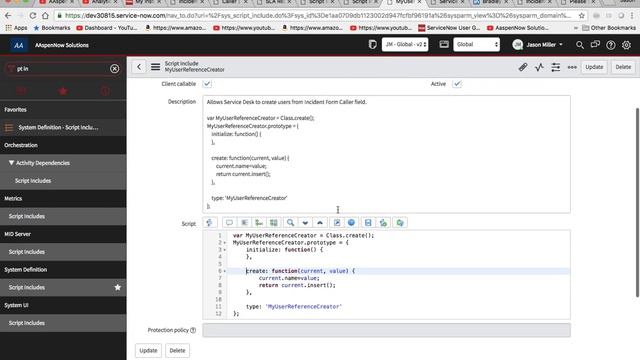The height and width of the screenshot is (360, 640).
Task: Click the Update button in form header
Action: coord(594,67)
